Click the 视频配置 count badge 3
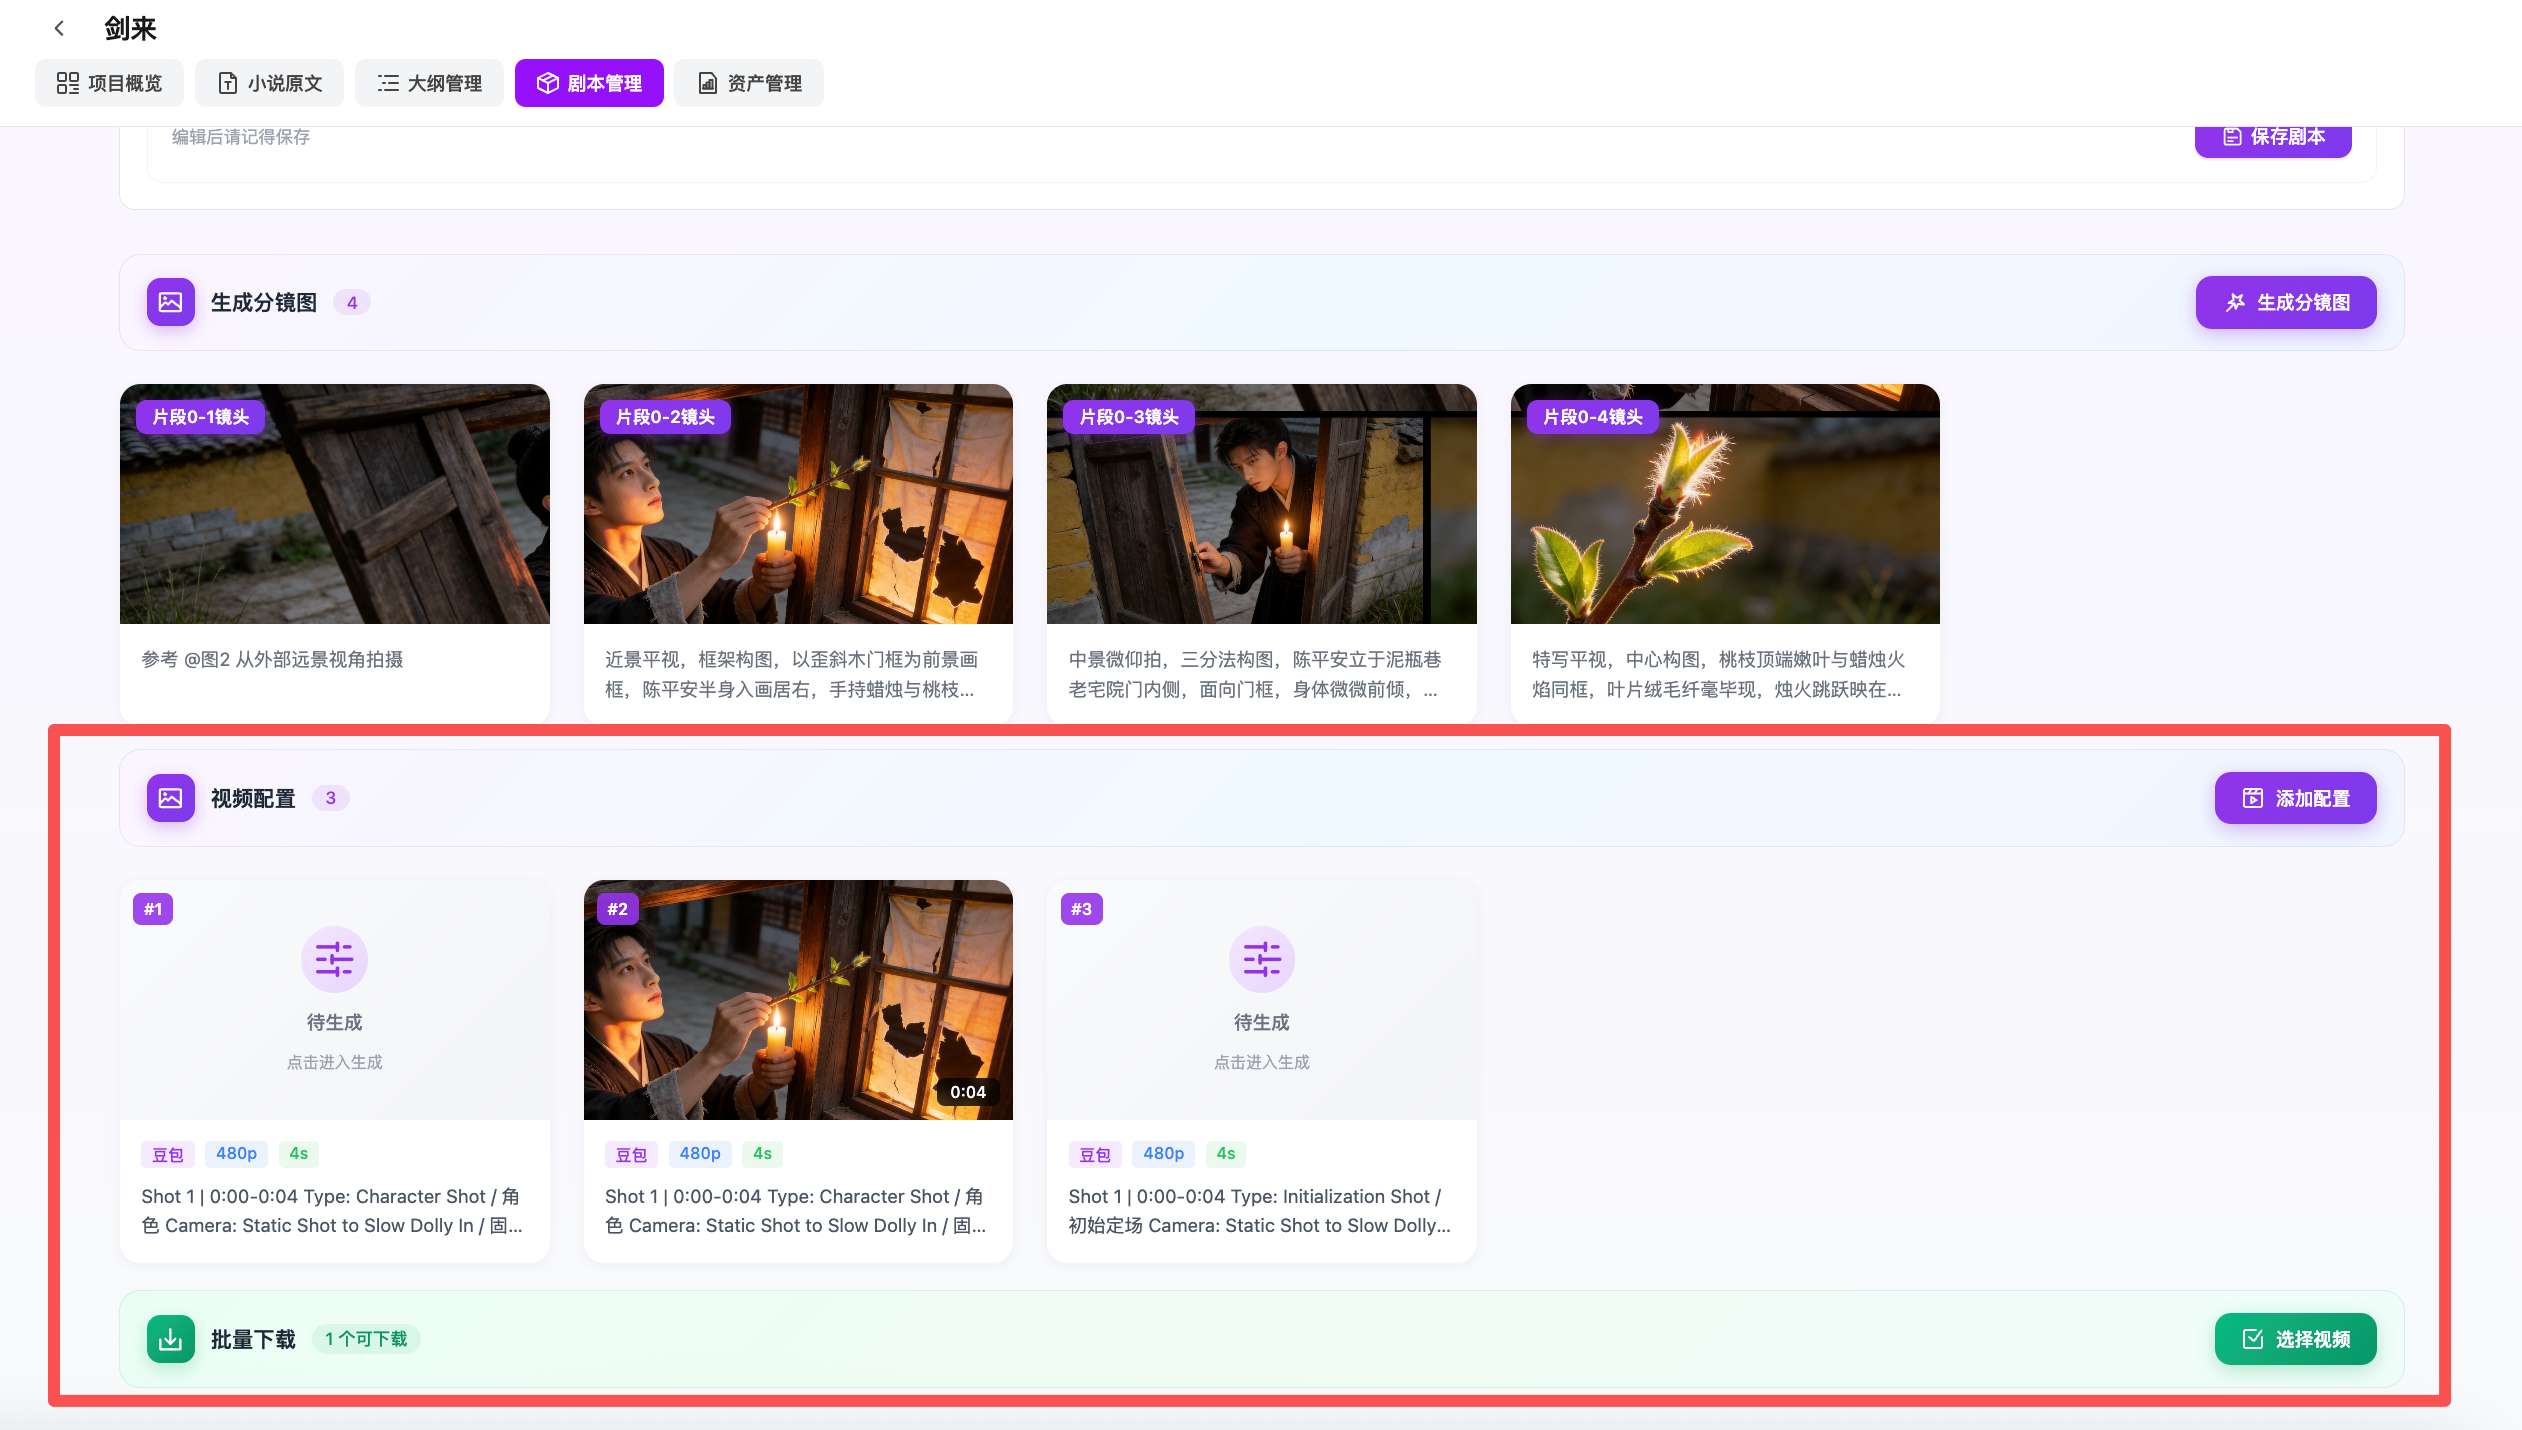 (331, 798)
